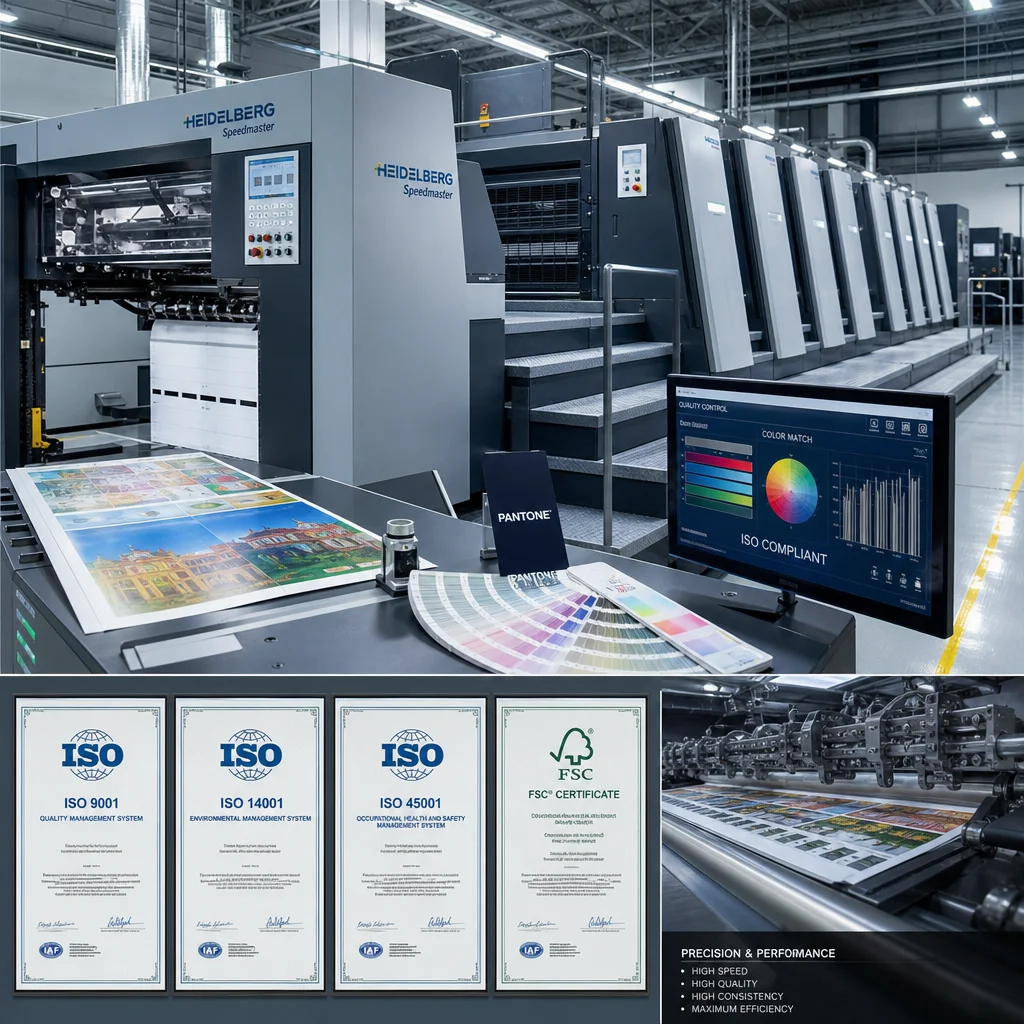Select the gray top bar on the Quality Control monitor
The width and height of the screenshot is (1024, 1024).
718,446
